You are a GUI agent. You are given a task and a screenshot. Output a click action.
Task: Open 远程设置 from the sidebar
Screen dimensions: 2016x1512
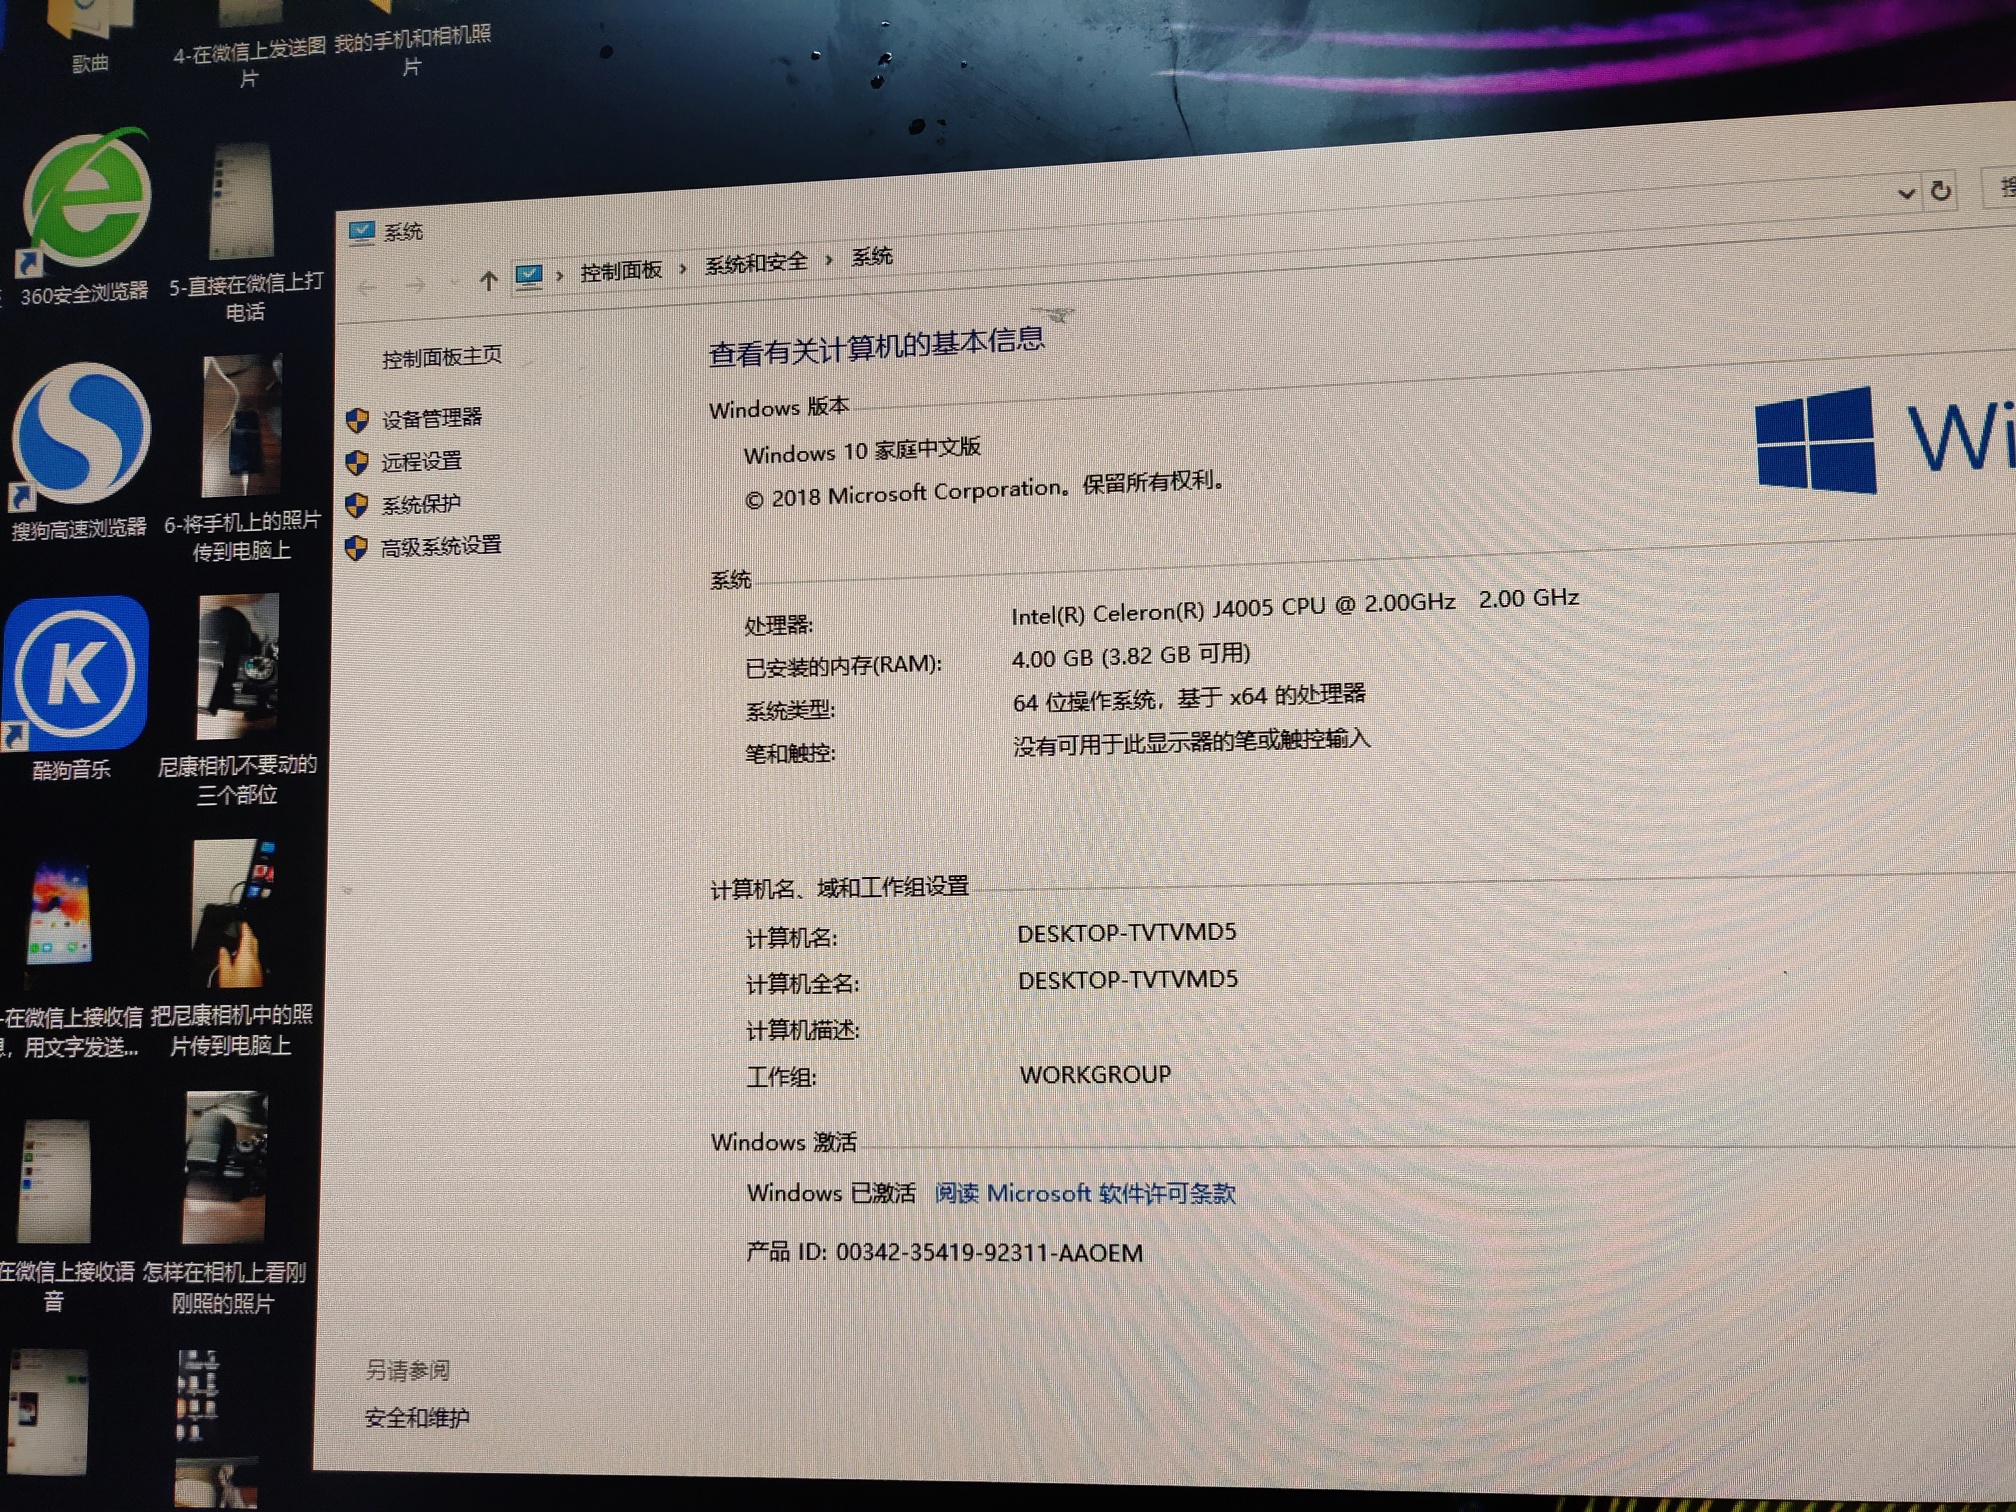pyautogui.click(x=422, y=461)
